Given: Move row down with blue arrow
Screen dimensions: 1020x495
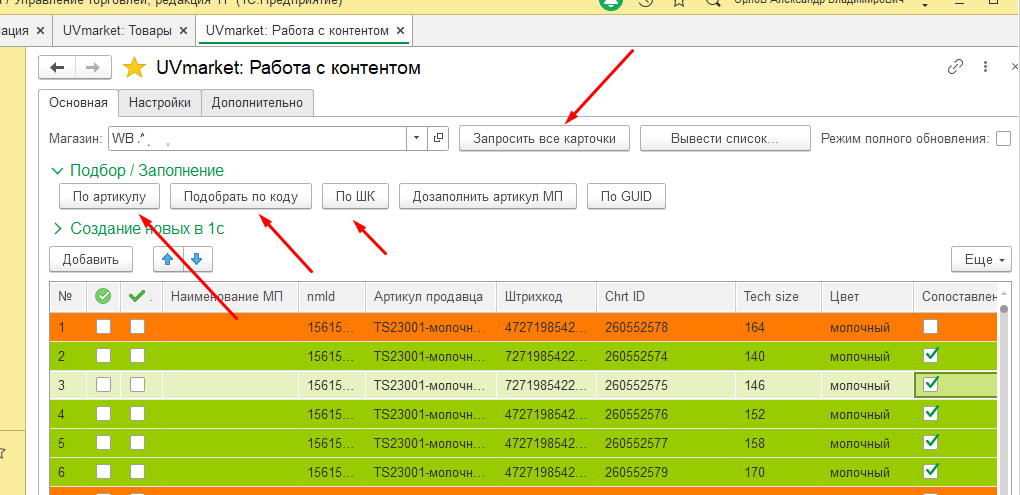Looking at the screenshot, I should [198, 260].
